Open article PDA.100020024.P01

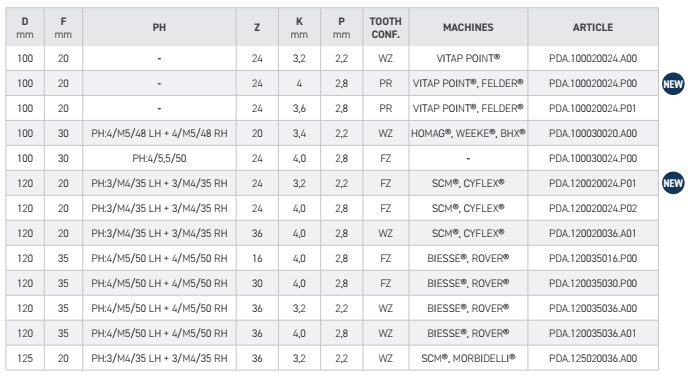coord(593,108)
